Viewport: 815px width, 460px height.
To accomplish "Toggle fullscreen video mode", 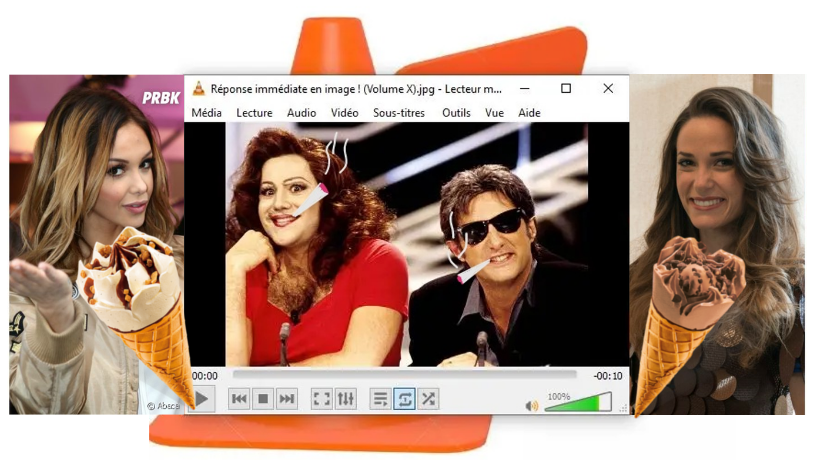I will point(321,399).
